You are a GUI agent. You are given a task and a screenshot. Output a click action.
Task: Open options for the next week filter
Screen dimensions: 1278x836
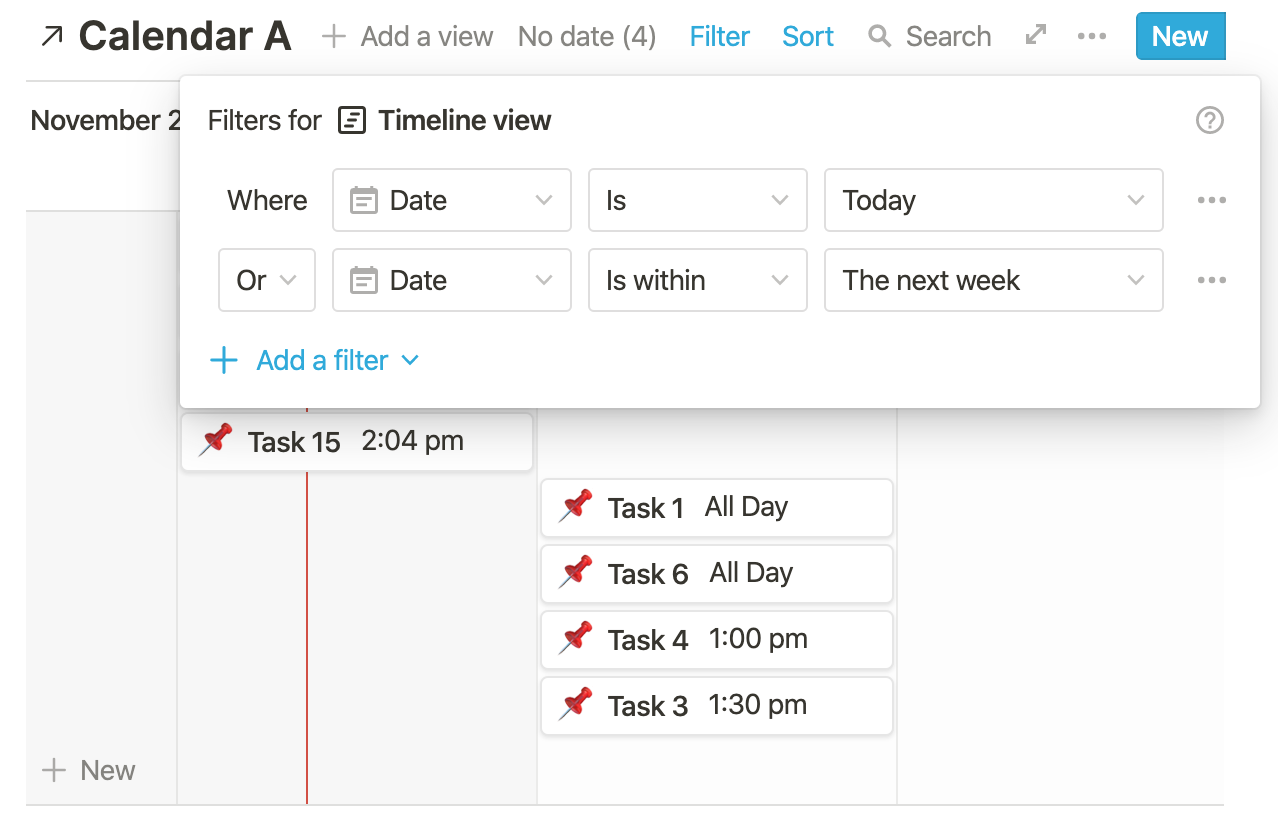1211,280
